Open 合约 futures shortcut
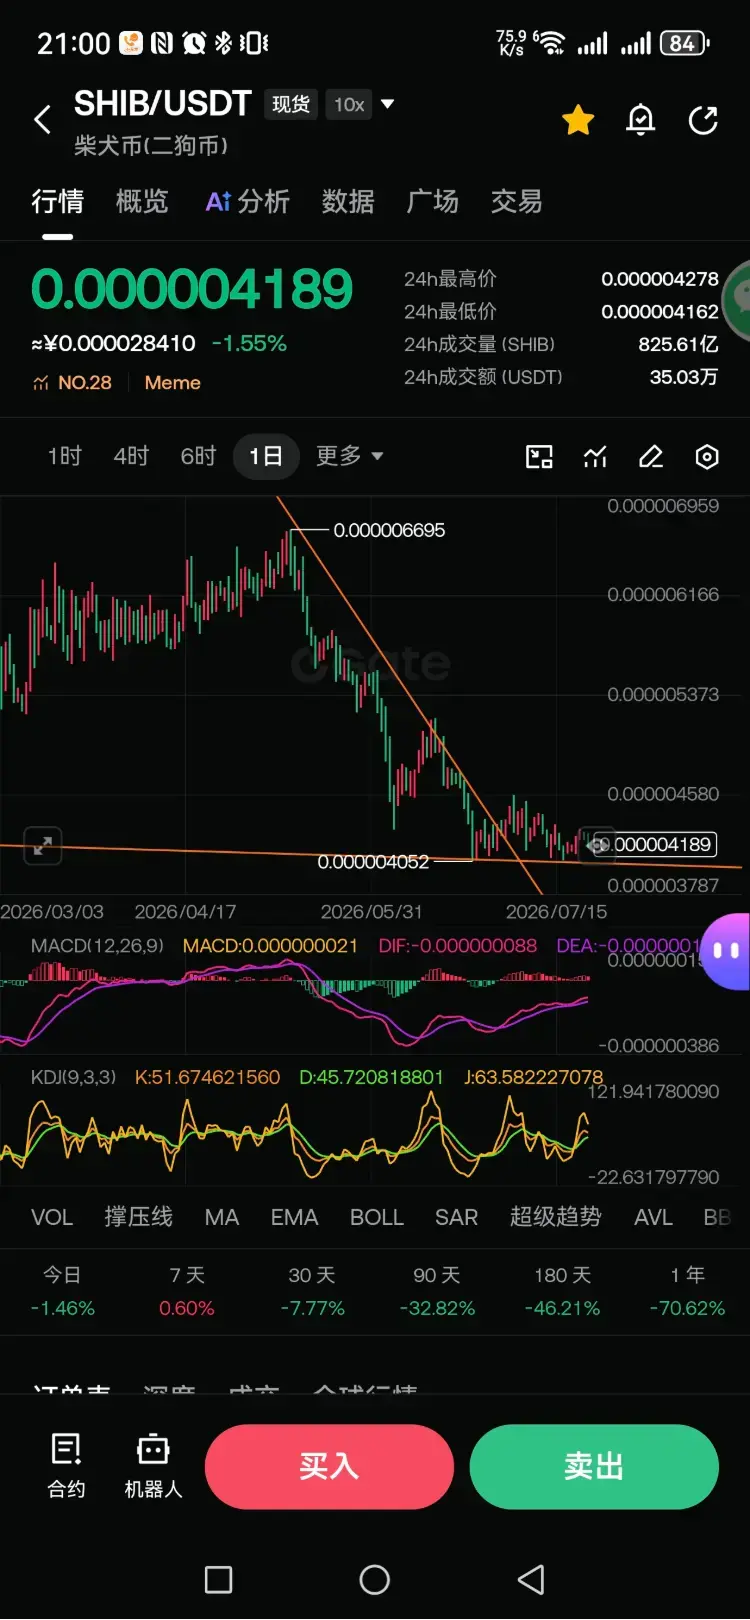The width and height of the screenshot is (750, 1620). coord(66,1466)
